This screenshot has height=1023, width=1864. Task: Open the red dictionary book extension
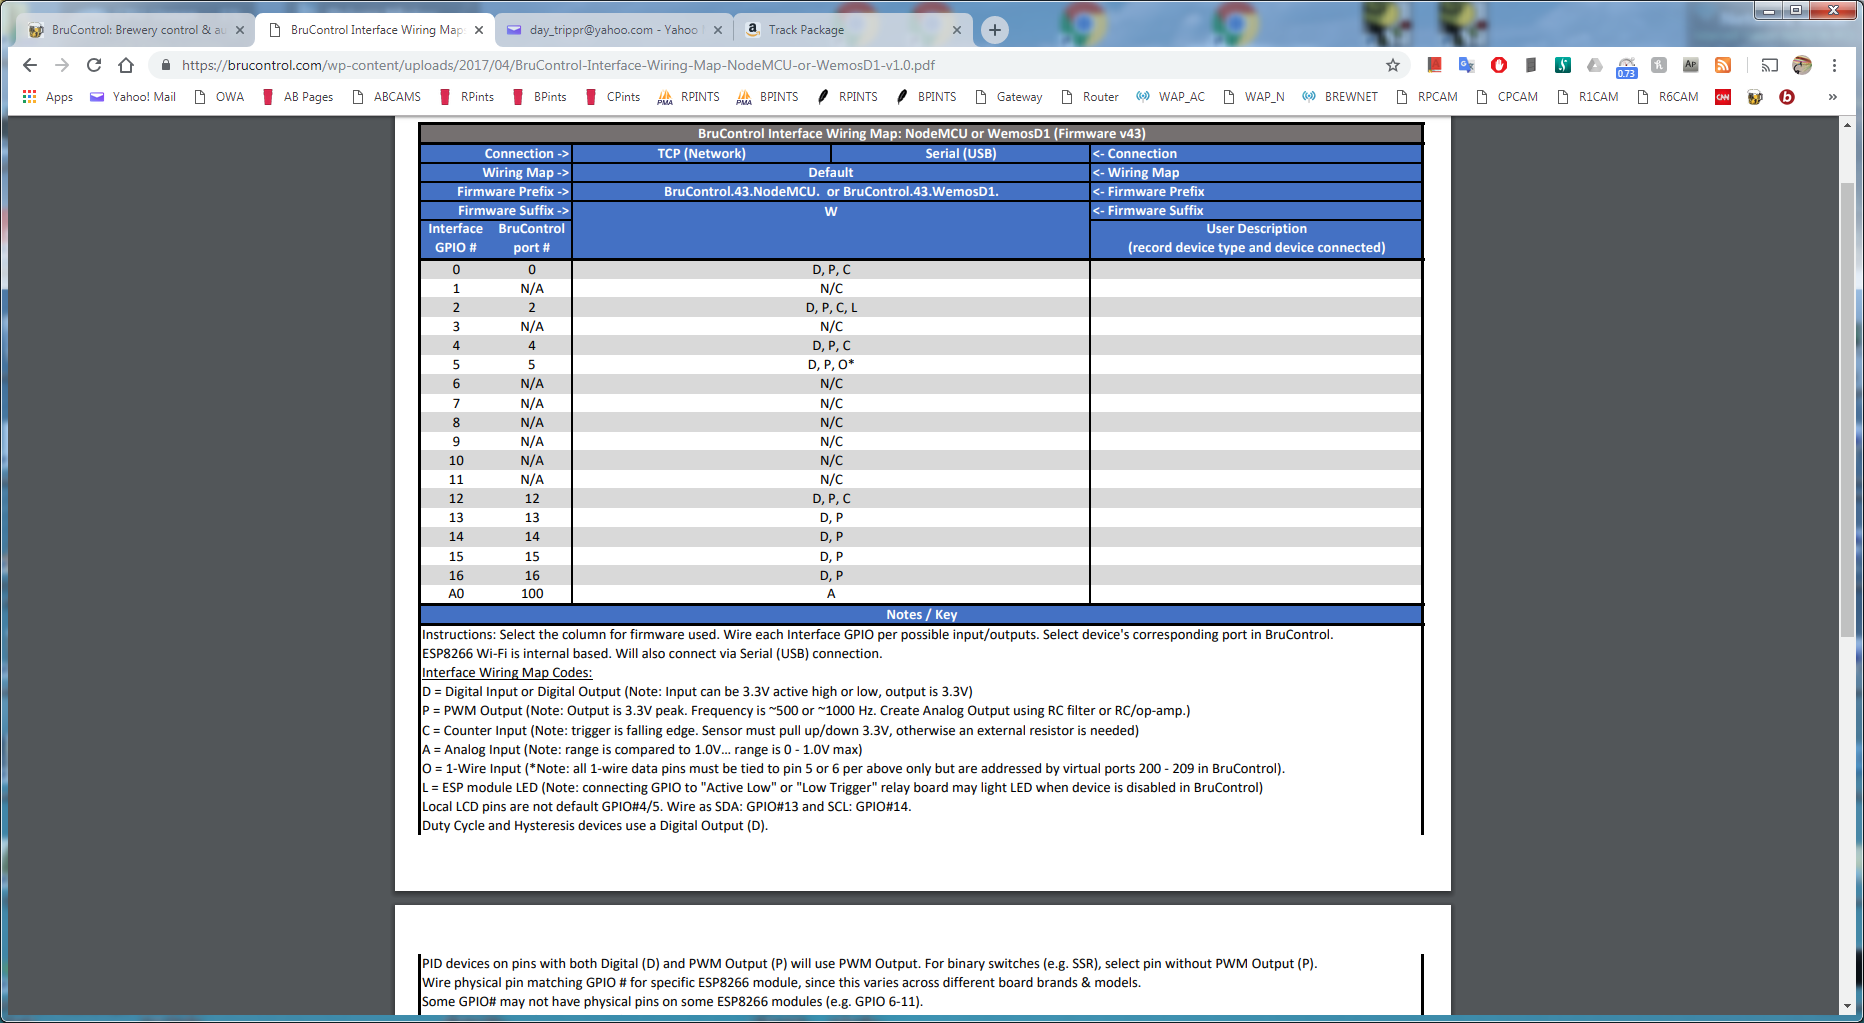tap(1434, 65)
